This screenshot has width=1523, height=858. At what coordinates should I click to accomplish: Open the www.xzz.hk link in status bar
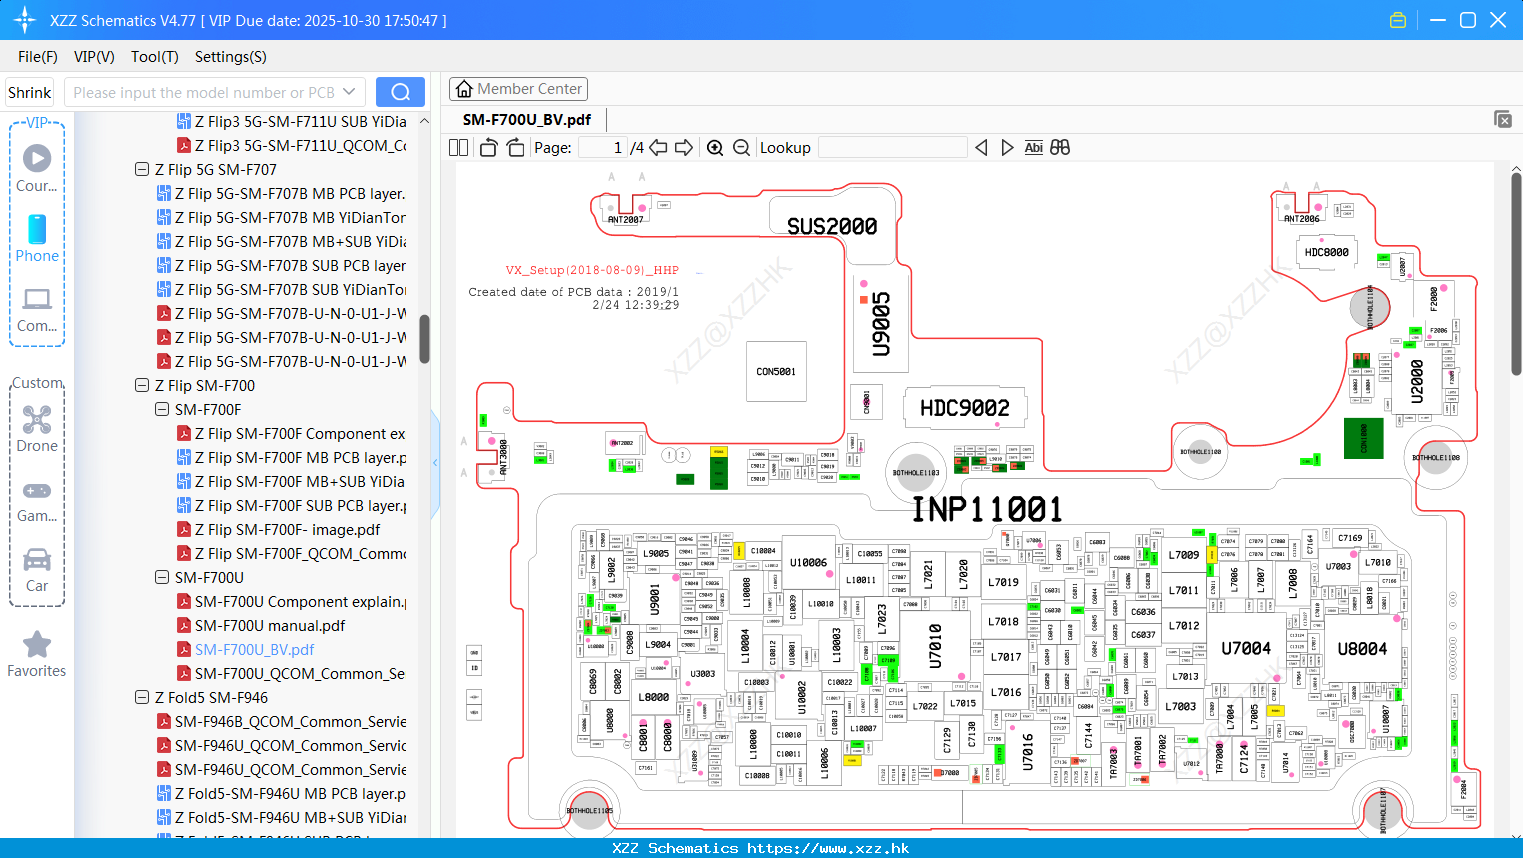tap(828, 848)
